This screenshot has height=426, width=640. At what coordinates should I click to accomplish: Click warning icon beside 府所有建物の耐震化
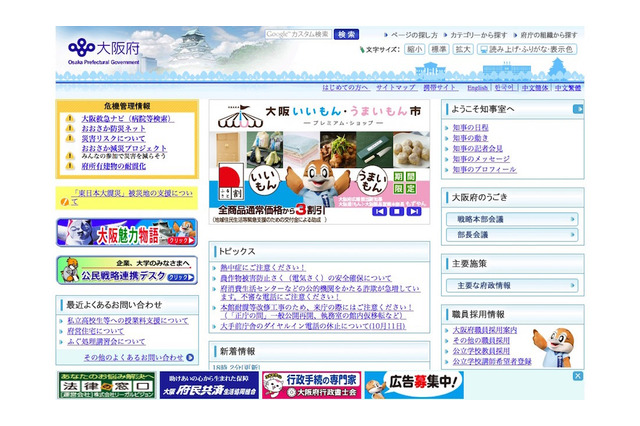coord(70,166)
